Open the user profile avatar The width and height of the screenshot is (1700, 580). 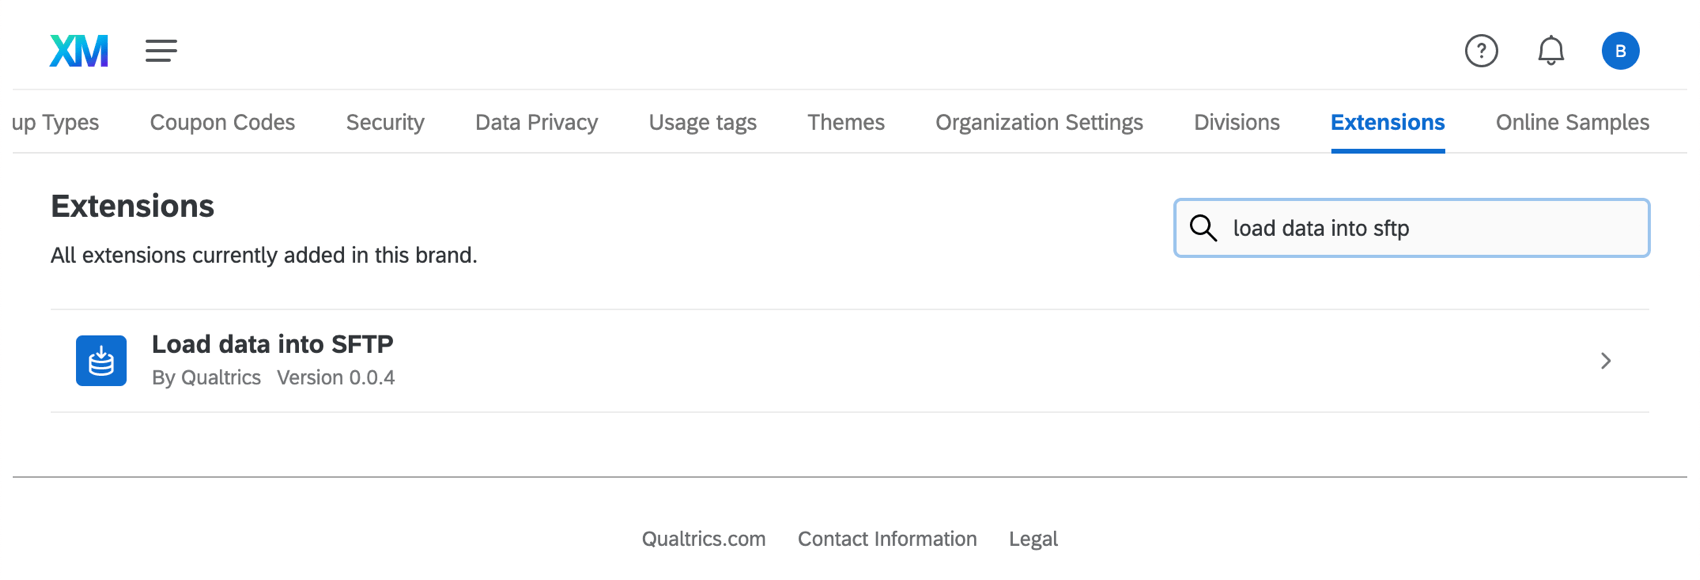point(1621,50)
